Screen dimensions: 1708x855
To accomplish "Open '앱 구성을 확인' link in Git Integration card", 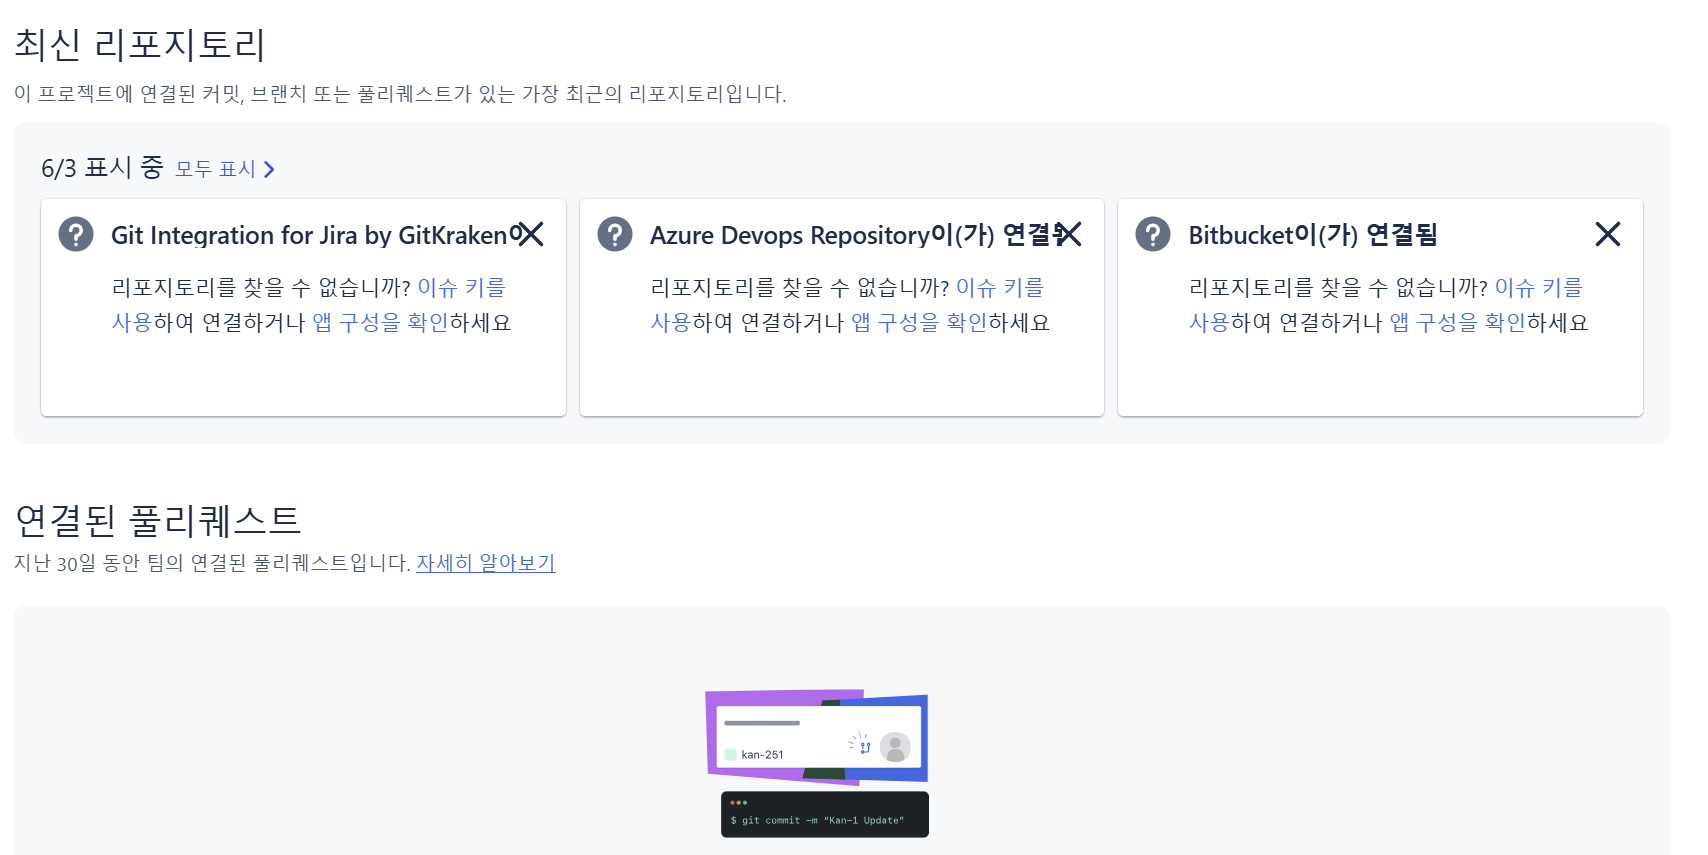I will pos(380,322).
